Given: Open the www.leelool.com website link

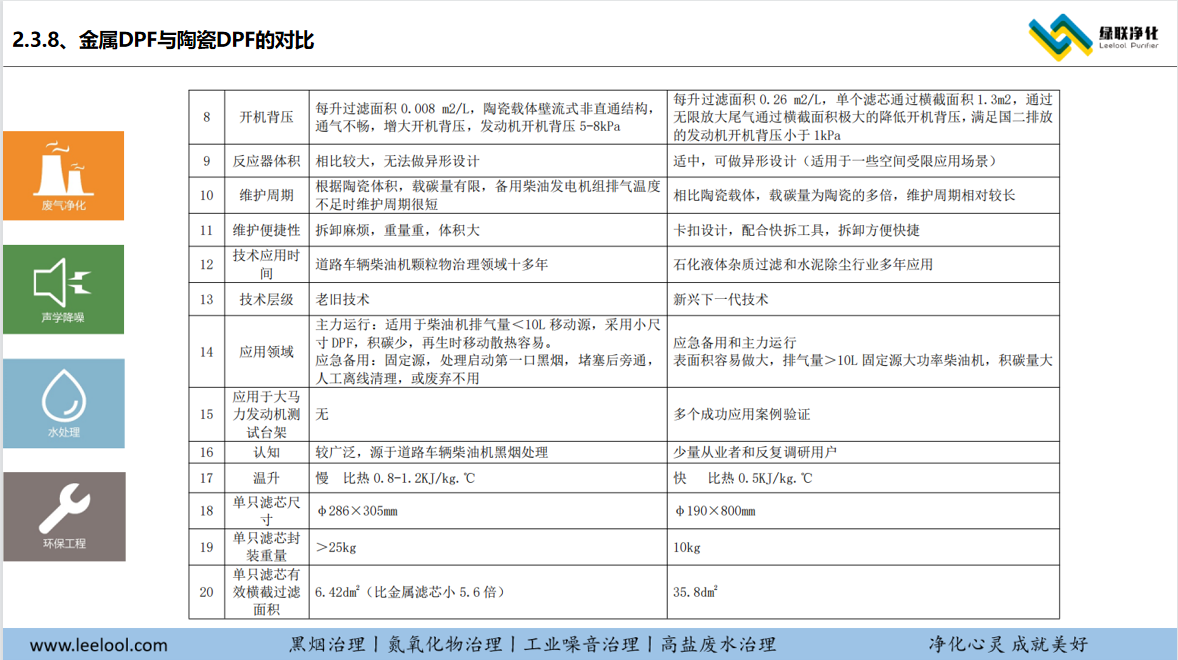Looking at the screenshot, I should [99, 645].
